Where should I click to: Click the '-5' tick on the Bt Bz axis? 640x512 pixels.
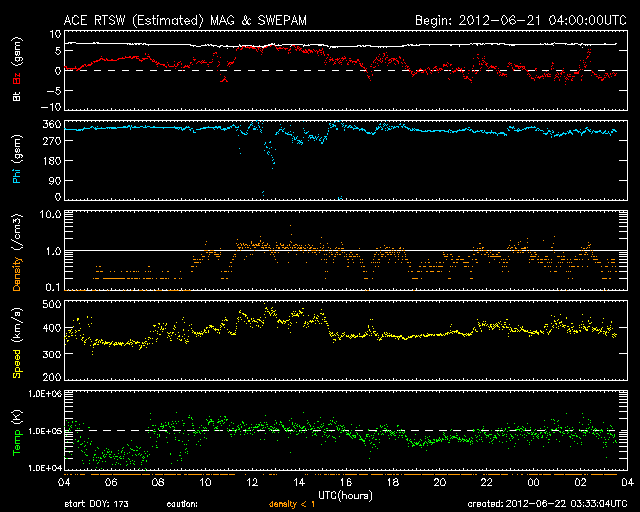54,91
